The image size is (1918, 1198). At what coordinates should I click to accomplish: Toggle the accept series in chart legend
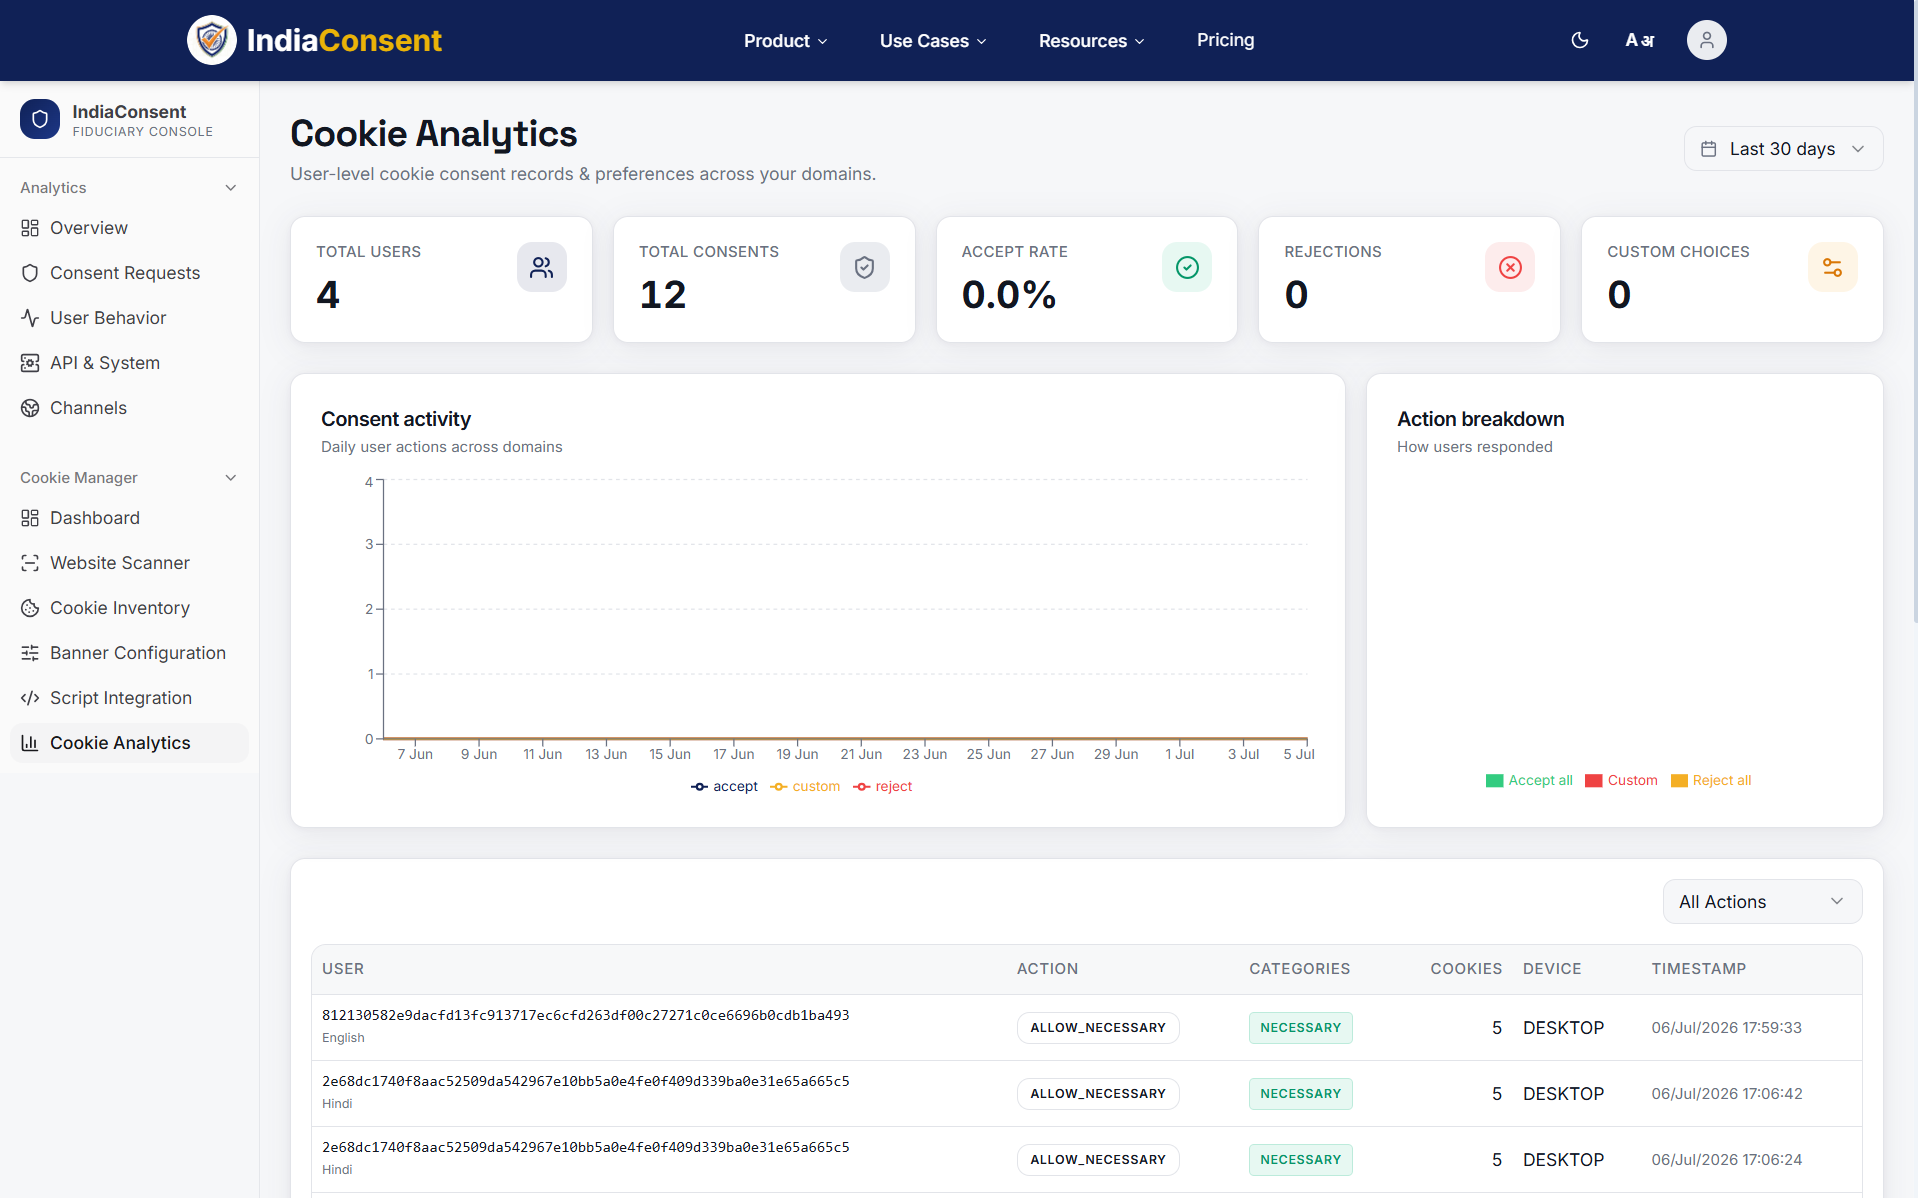[x=724, y=787]
